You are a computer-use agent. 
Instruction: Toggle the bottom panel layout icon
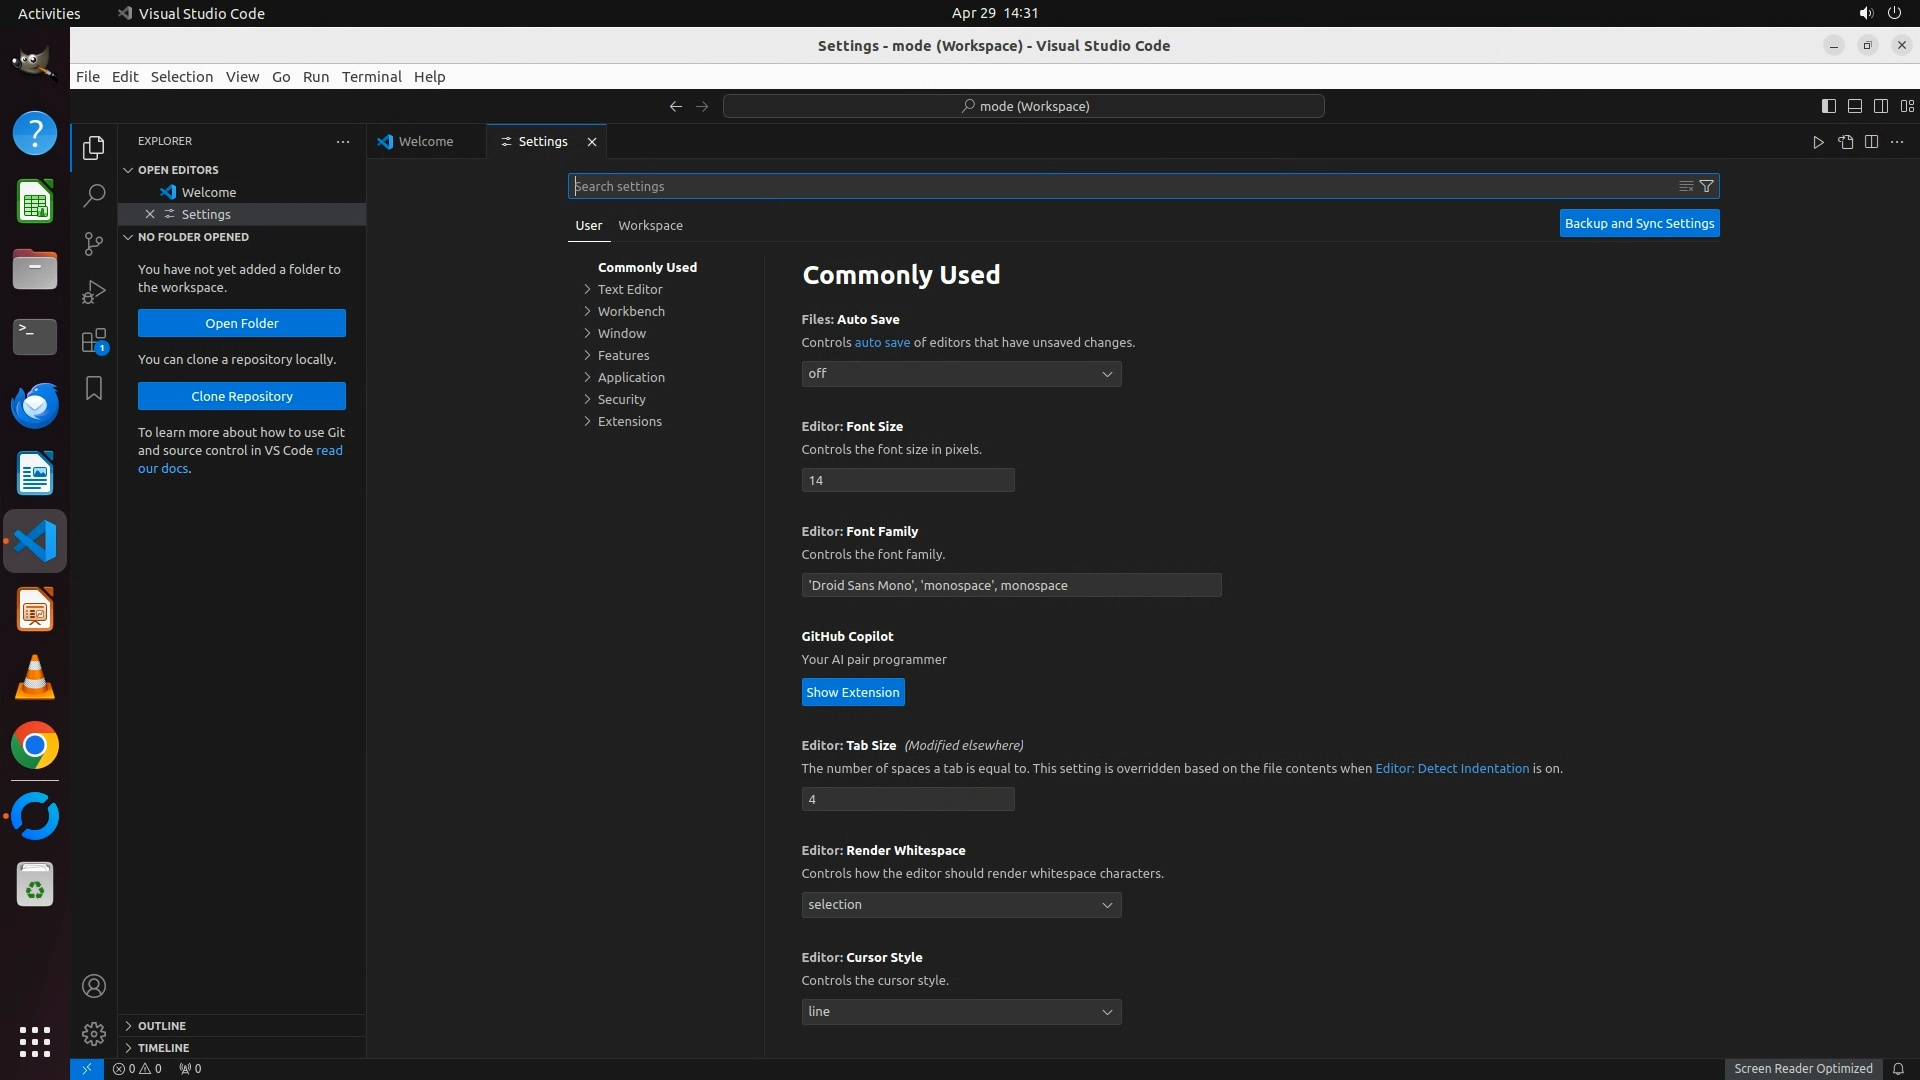tap(1854, 106)
